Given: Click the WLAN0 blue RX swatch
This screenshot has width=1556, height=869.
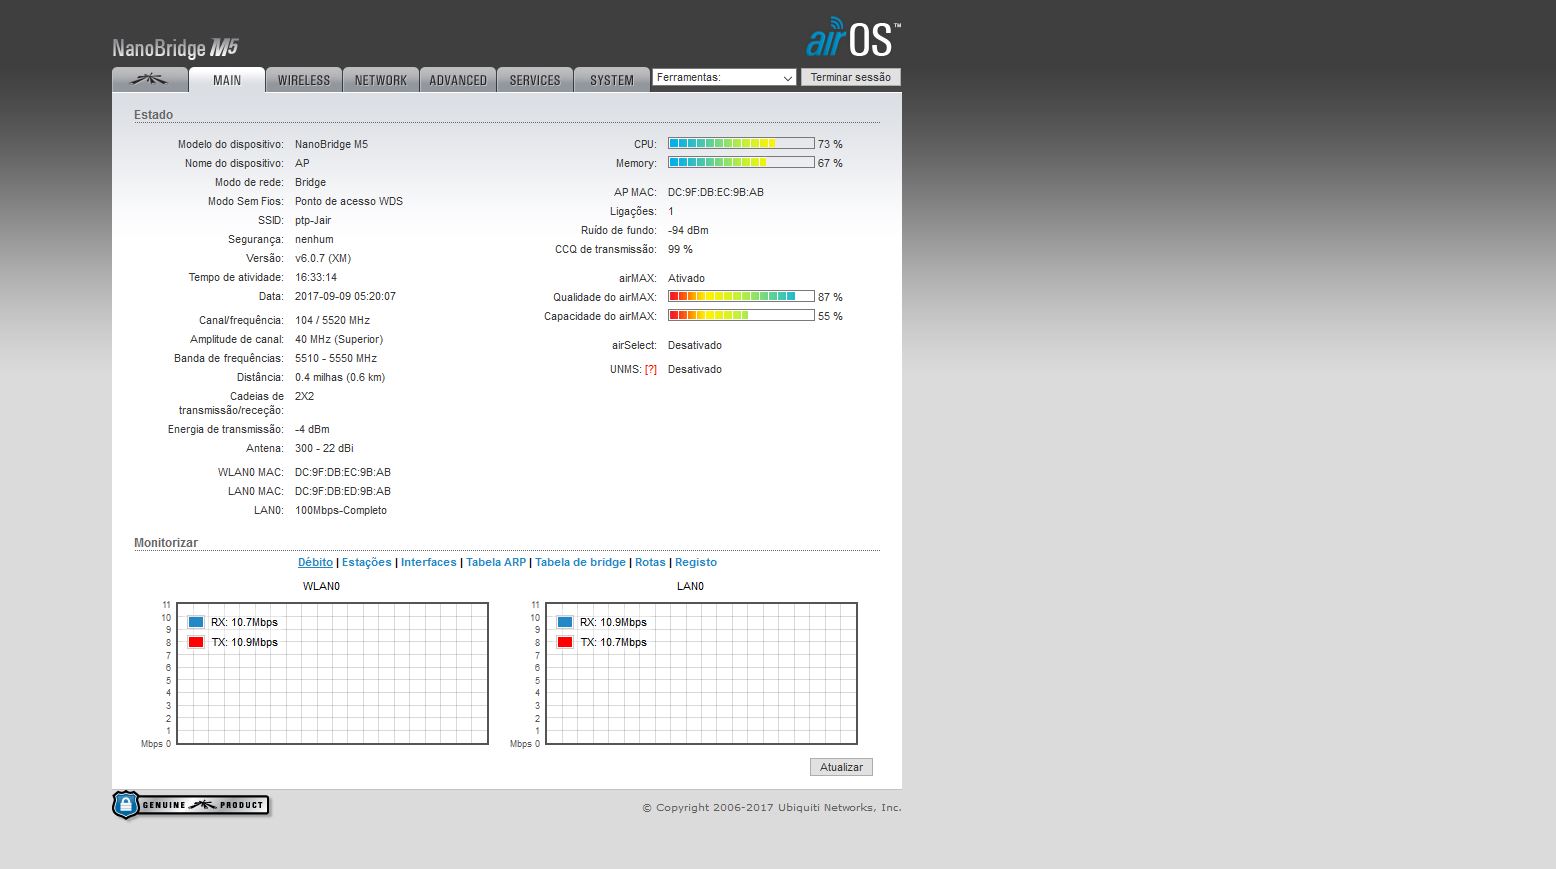Looking at the screenshot, I should pyautogui.click(x=196, y=622).
